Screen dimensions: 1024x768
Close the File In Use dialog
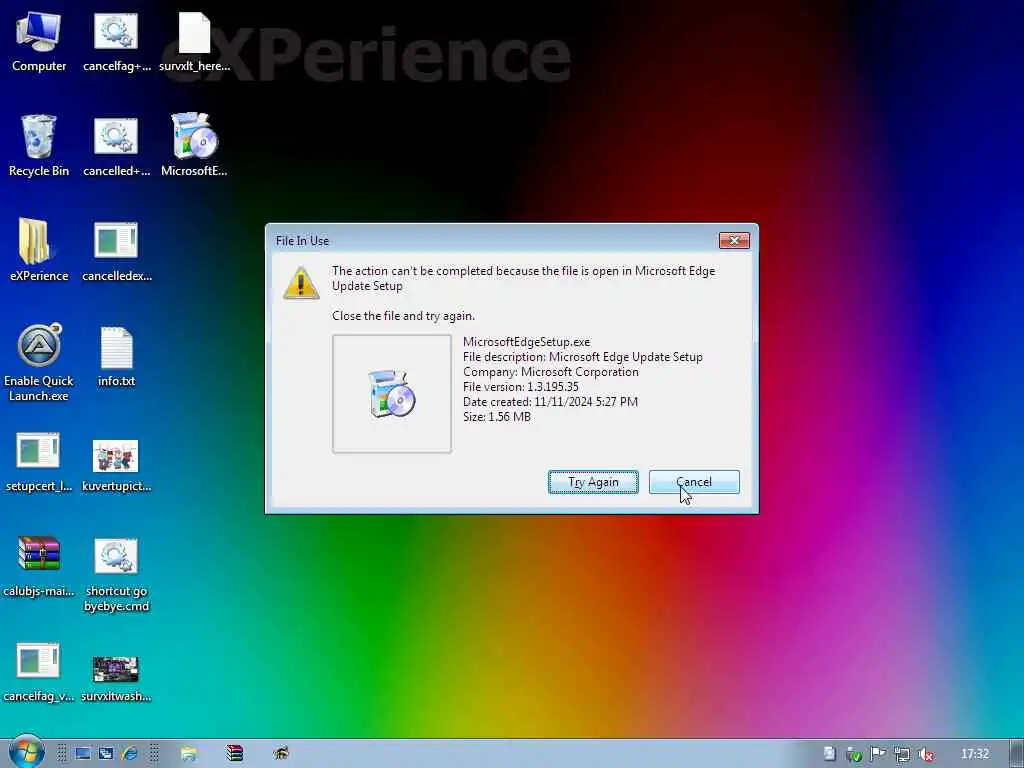point(734,240)
